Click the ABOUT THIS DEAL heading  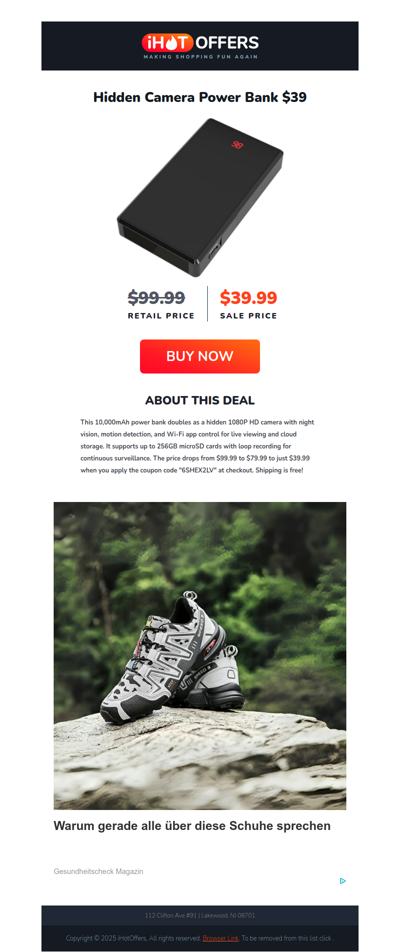(x=200, y=401)
